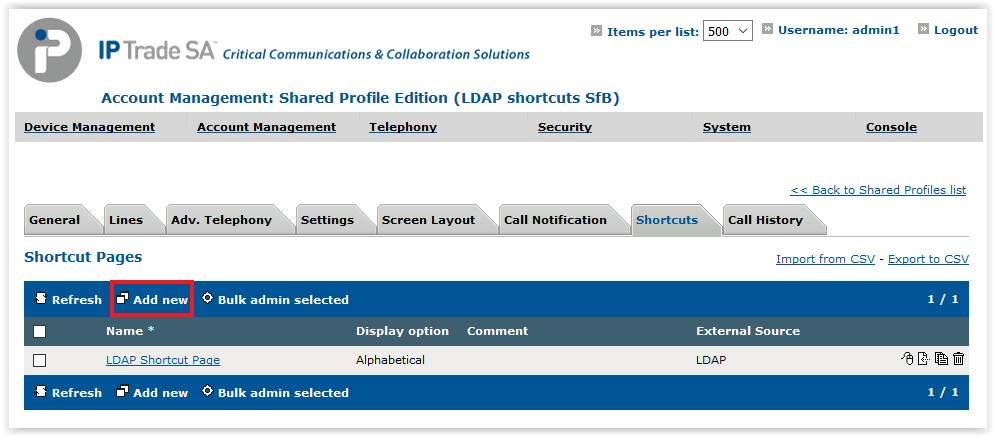The image size is (995, 436).
Task: Open the Items per list dropdown
Action: (728, 31)
